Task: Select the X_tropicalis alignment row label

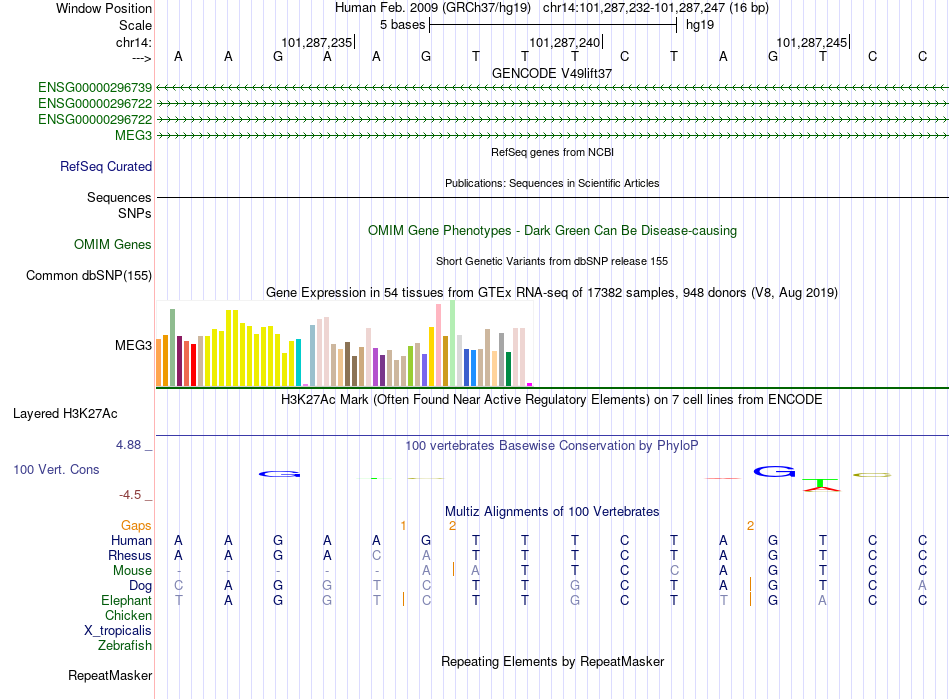Action: tap(118, 631)
